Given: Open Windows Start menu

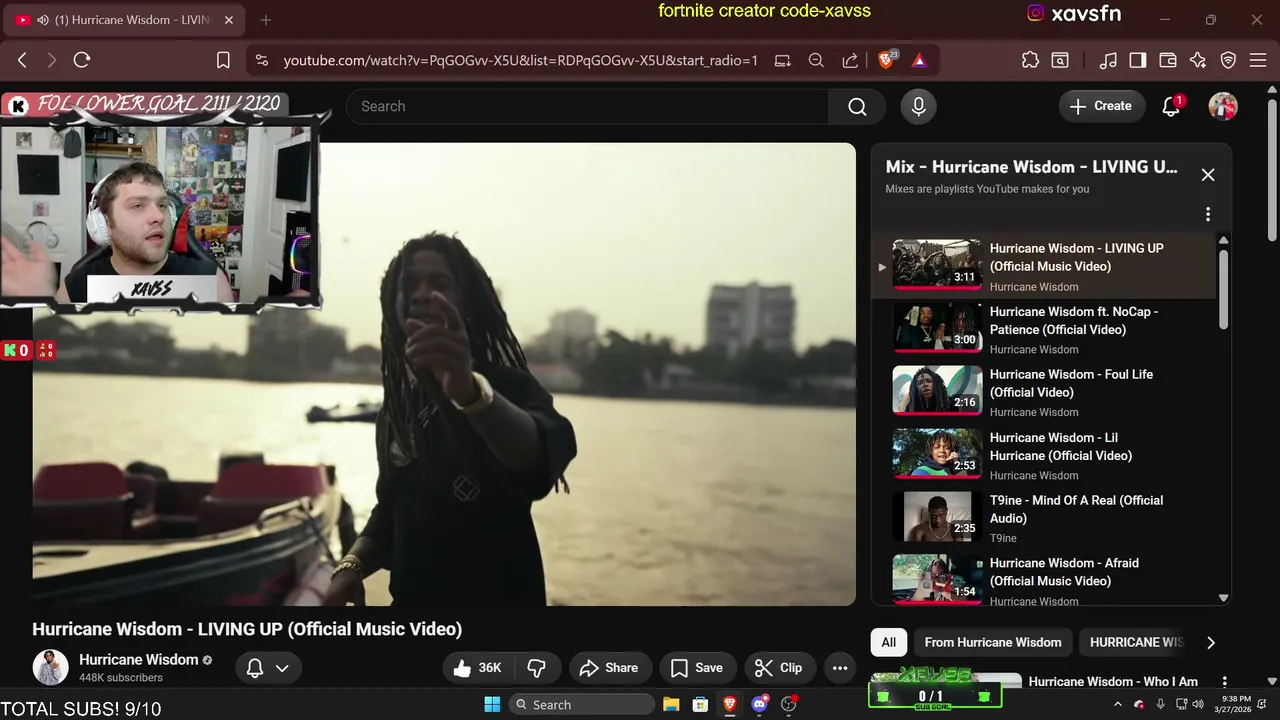Looking at the screenshot, I should [x=492, y=704].
